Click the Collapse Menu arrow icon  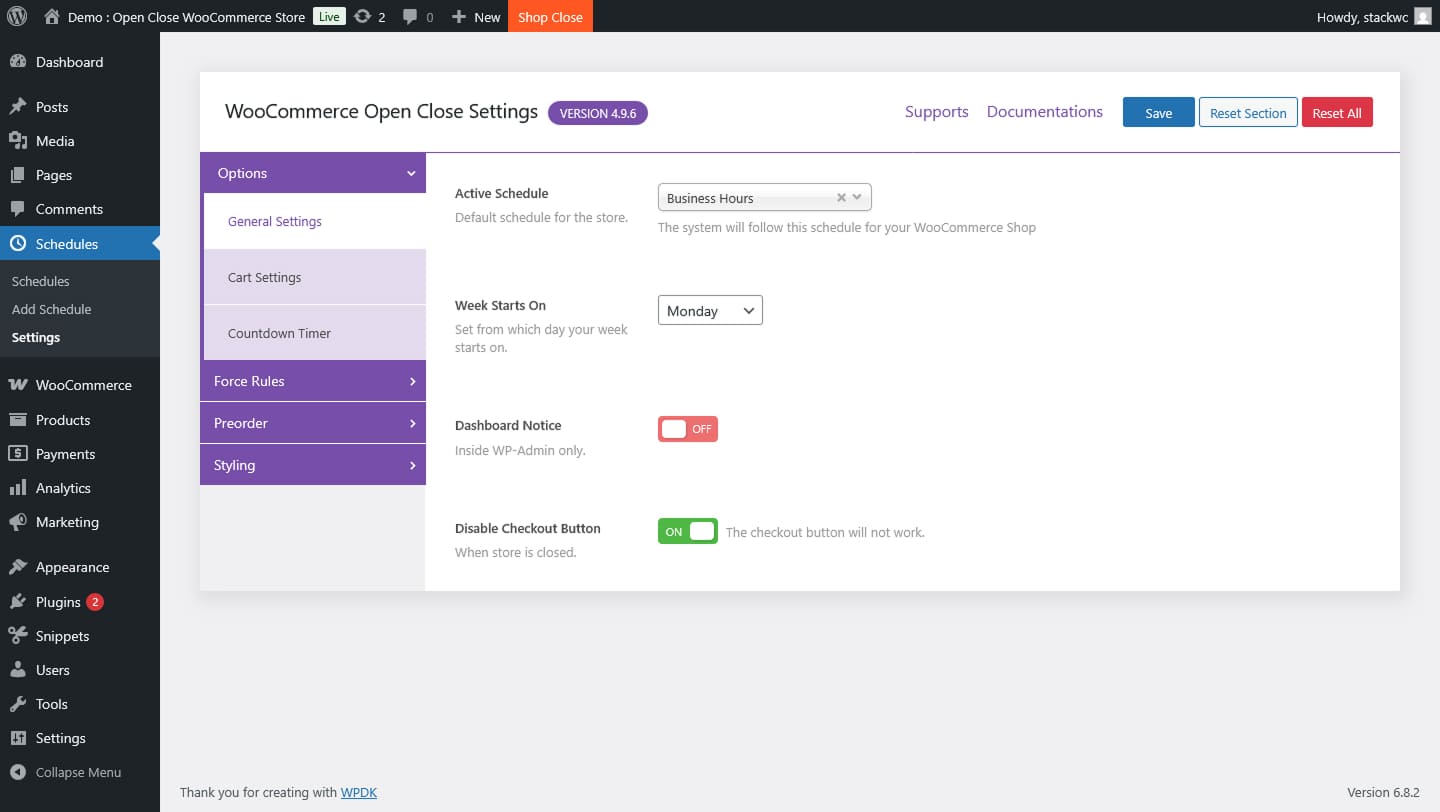[x=17, y=772]
